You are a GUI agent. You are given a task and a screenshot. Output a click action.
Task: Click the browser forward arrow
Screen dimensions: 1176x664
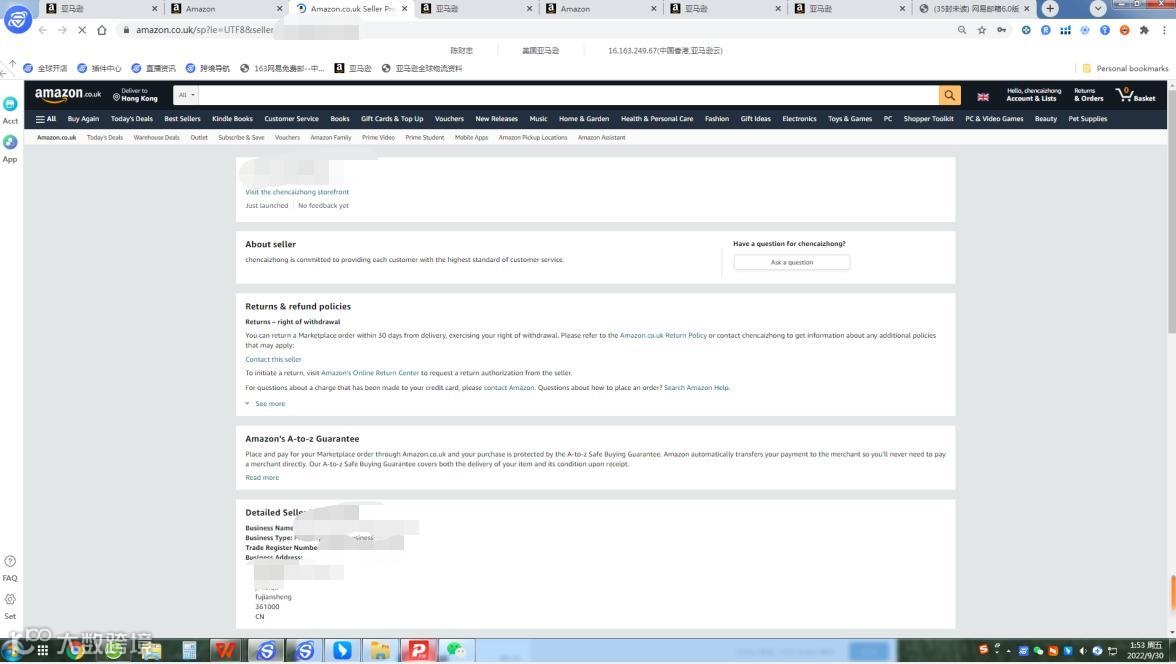(x=62, y=30)
